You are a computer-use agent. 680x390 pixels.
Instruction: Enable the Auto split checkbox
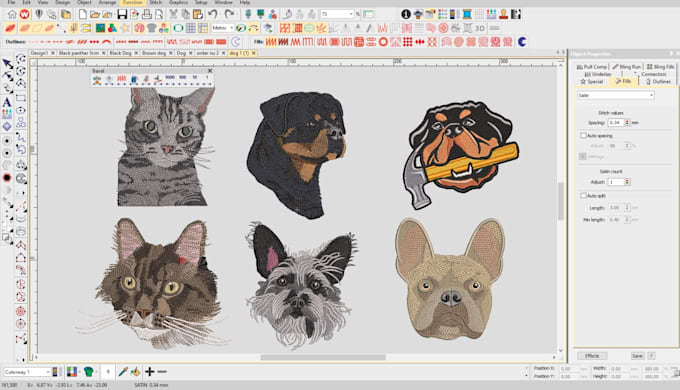click(x=583, y=196)
